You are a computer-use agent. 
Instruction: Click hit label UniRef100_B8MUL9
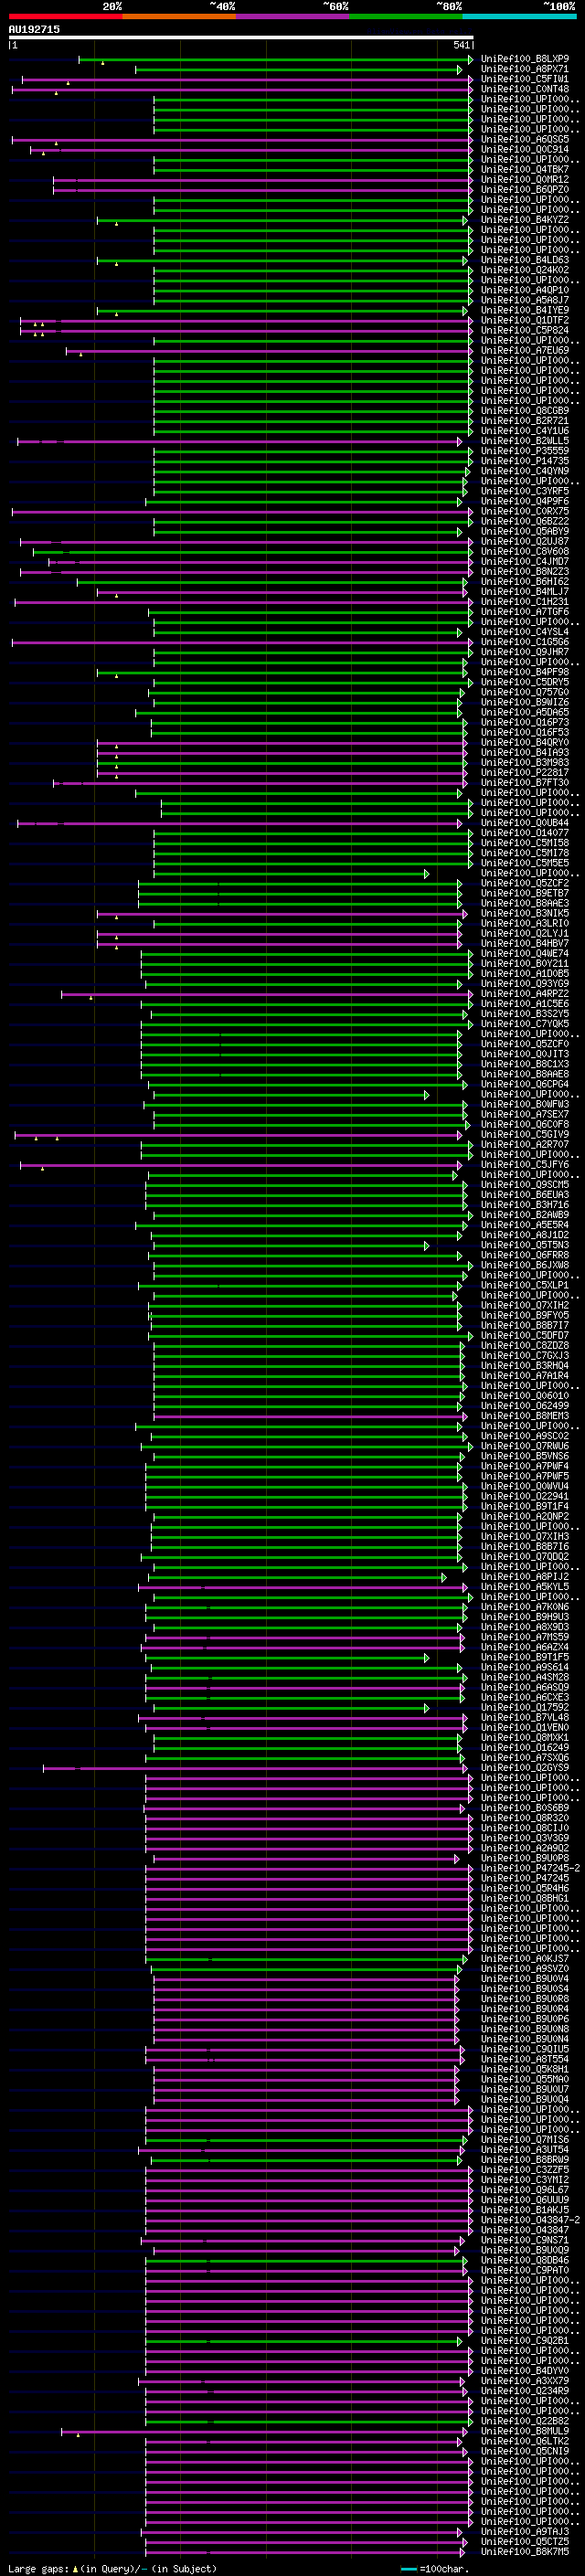click(x=525, y=2431)
